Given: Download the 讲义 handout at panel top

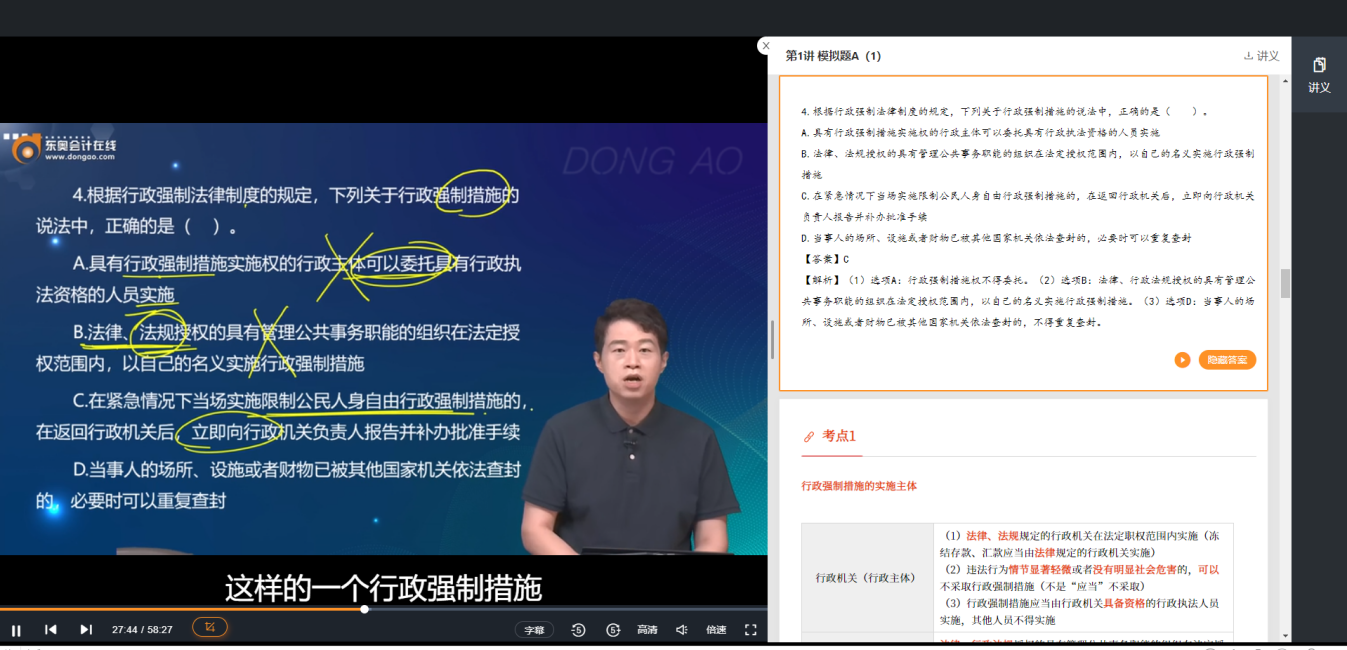Looking at the screenshot, I should point(1261,56).
